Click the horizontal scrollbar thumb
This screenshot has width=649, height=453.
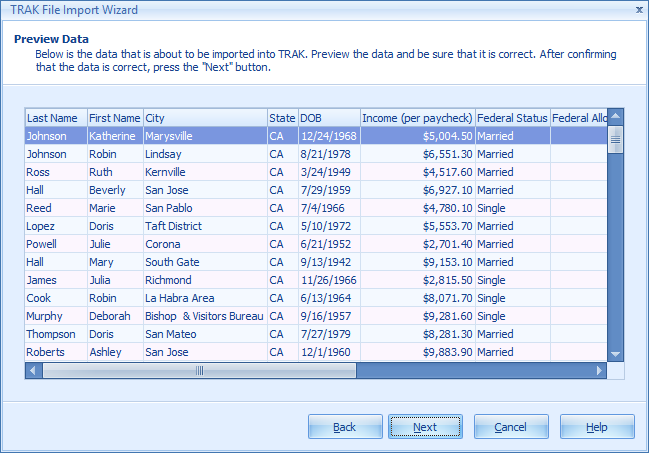200,370
